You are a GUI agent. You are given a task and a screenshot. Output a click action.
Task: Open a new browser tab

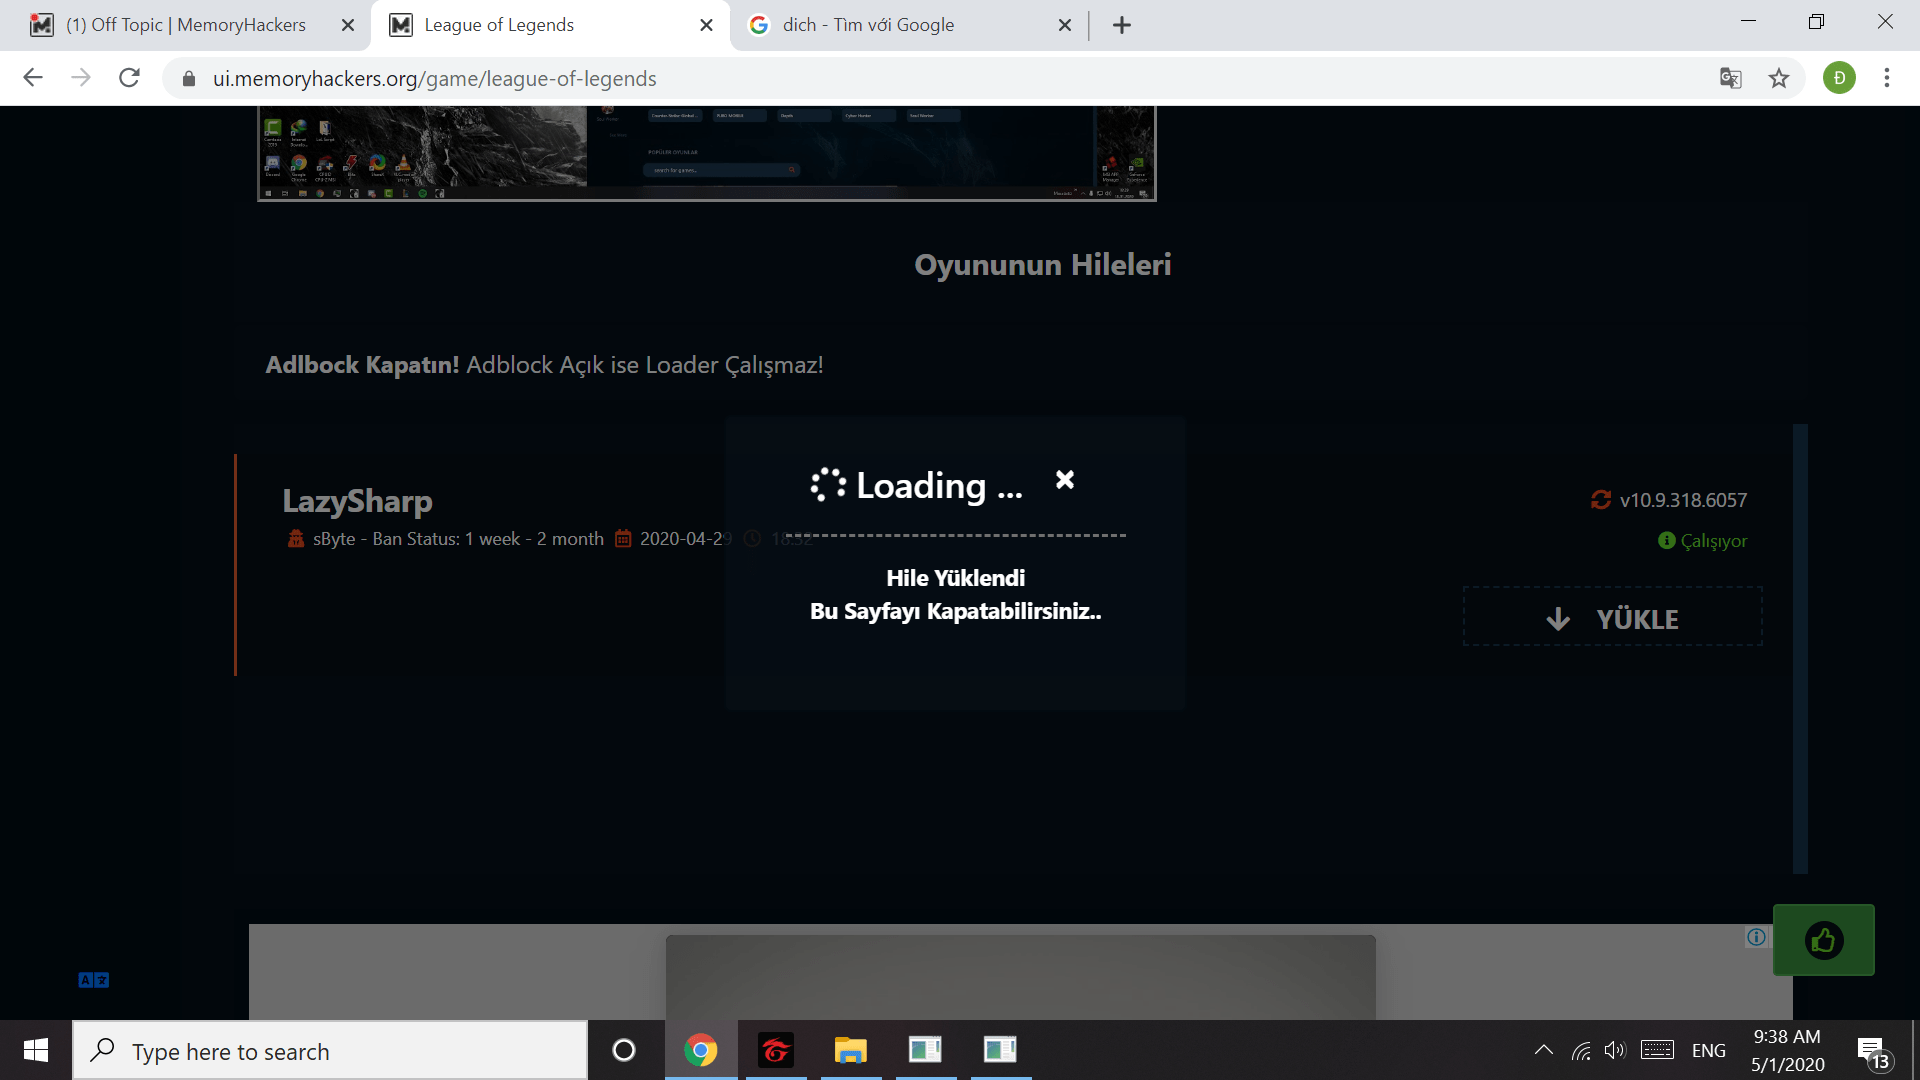click(x=1122, y=25)
